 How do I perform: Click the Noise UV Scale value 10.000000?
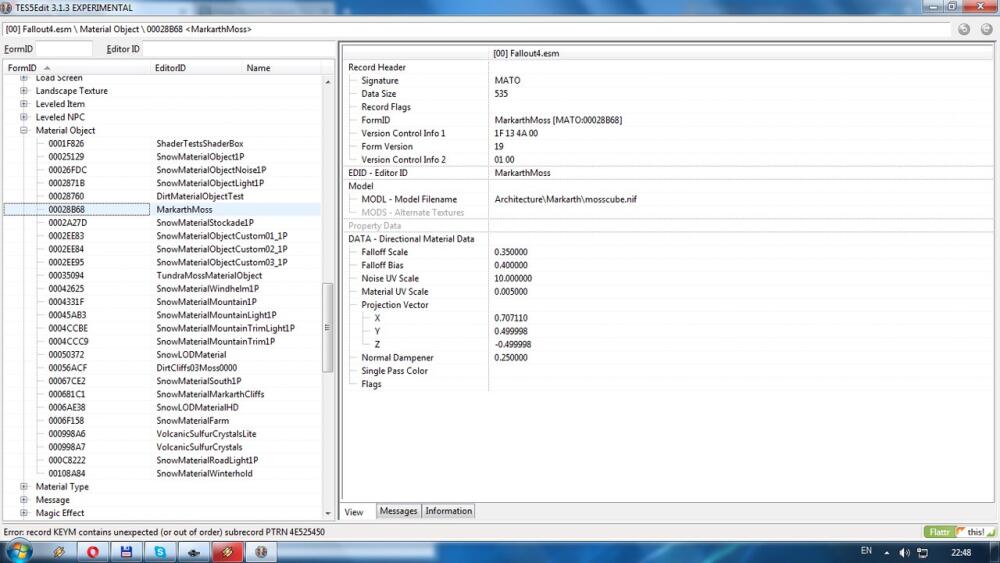[513, 279]
